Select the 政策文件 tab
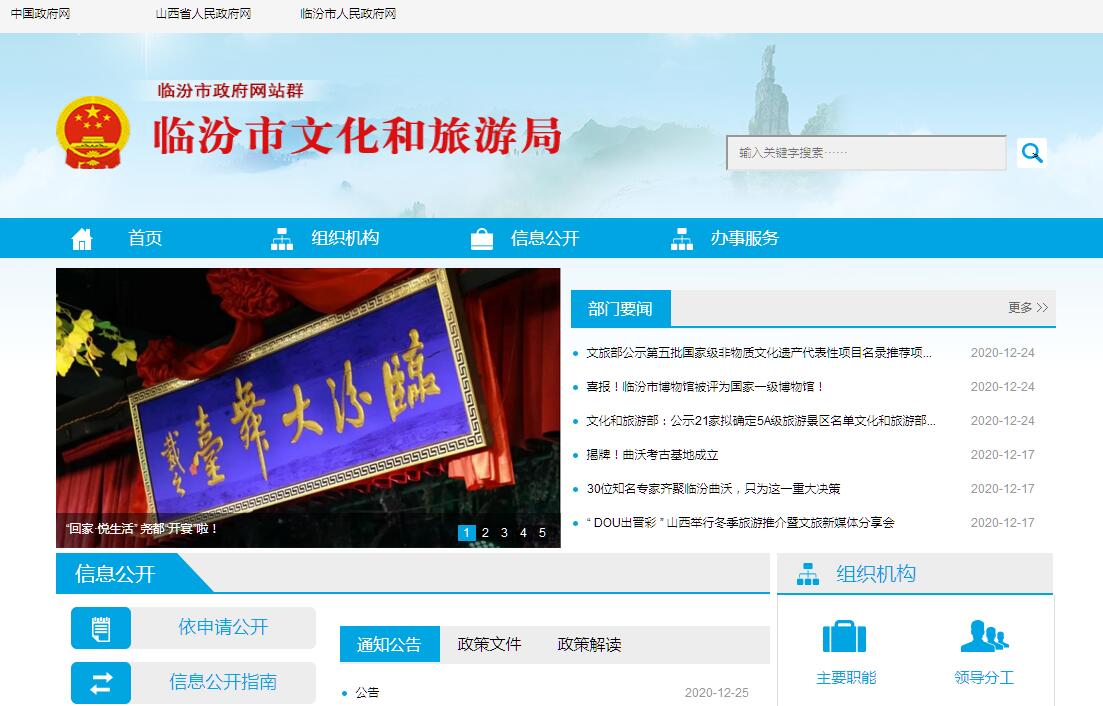Image resolution: width=1103 pixels, height=706 pixels. (x=489, y=645)
